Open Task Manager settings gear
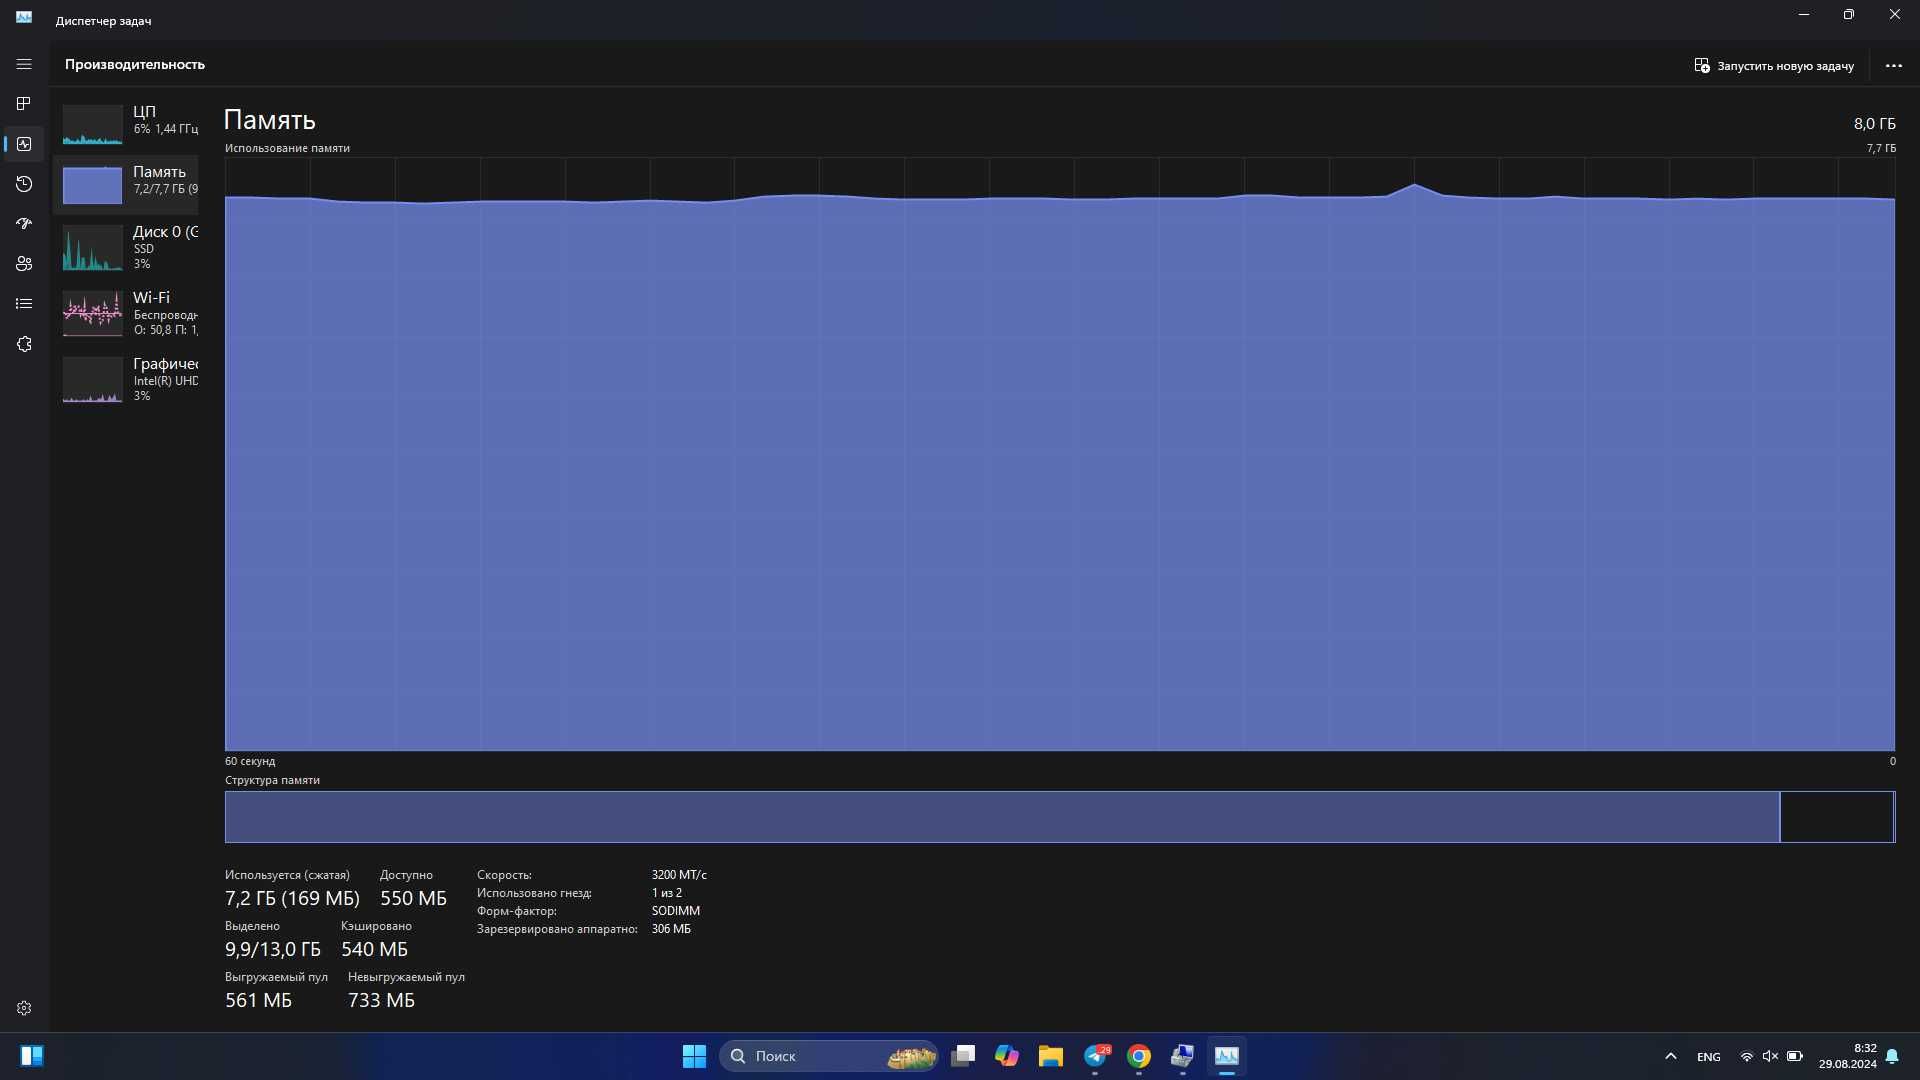This screenshot has width=1920, height=1080. click(x=24, y=1008)
